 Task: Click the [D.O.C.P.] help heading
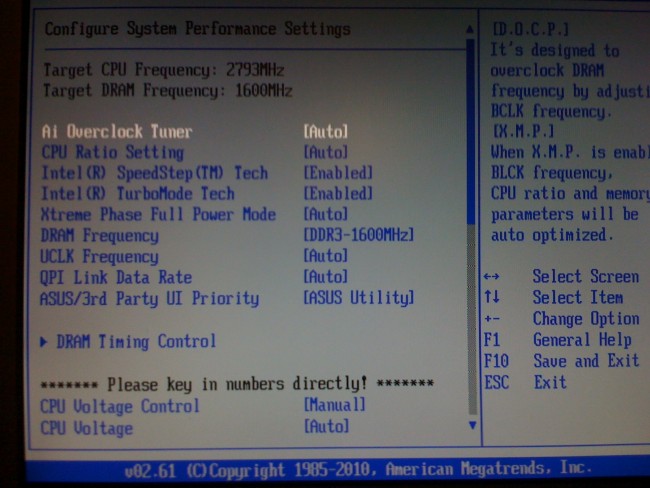pos(531,29)
